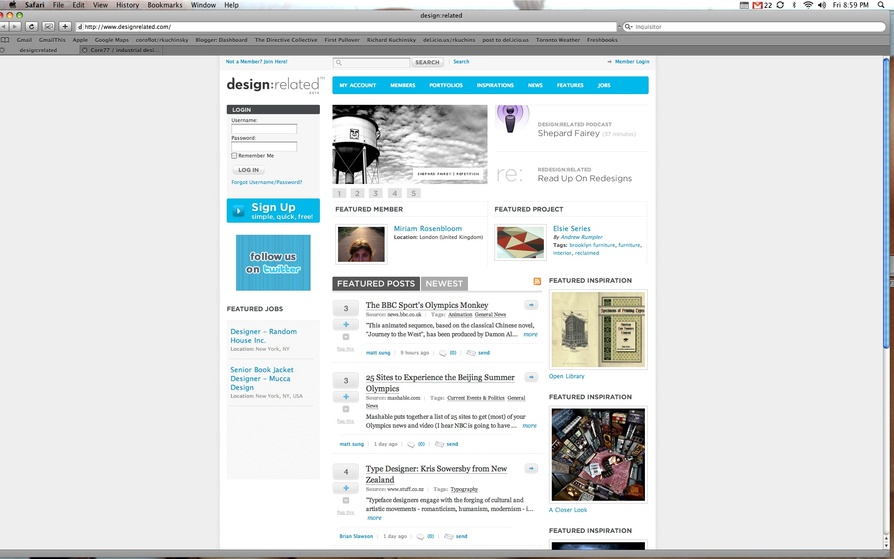Open PORTFOLIOS in the site navigation
This screenshot has width=894, height=559.
446,85
